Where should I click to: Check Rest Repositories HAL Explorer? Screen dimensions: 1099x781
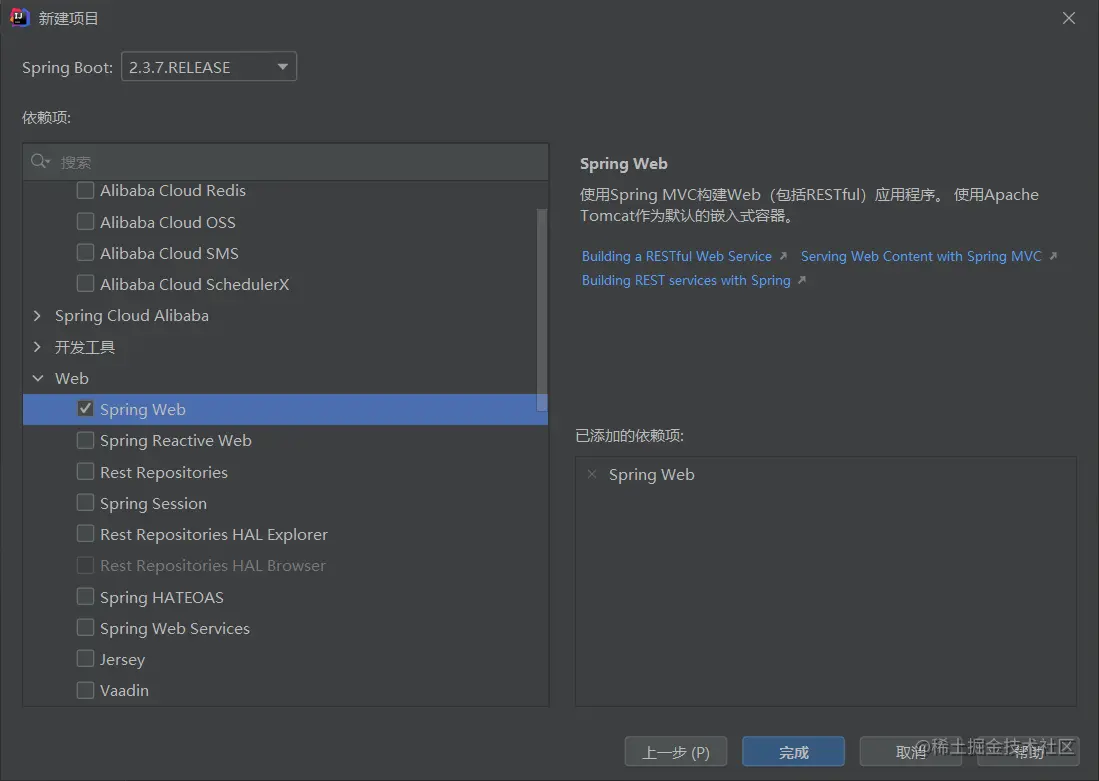click(85, 534)
